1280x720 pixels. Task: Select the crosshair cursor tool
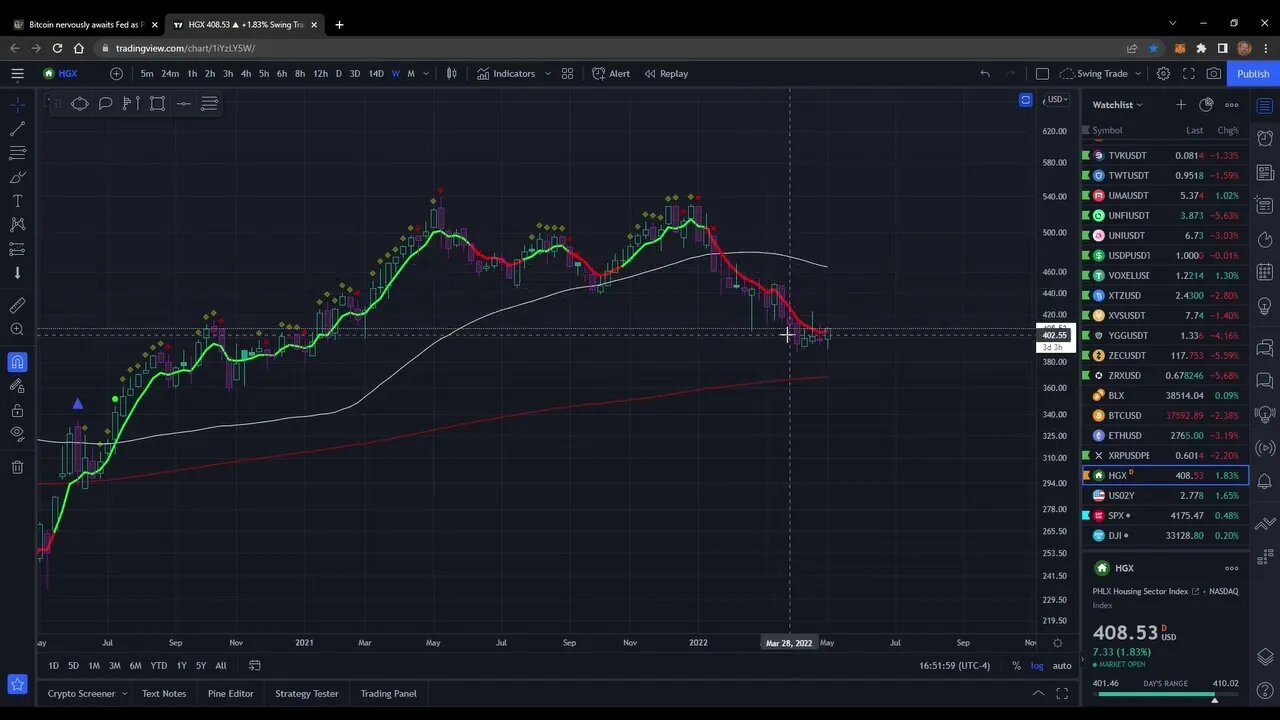point(17,104)
